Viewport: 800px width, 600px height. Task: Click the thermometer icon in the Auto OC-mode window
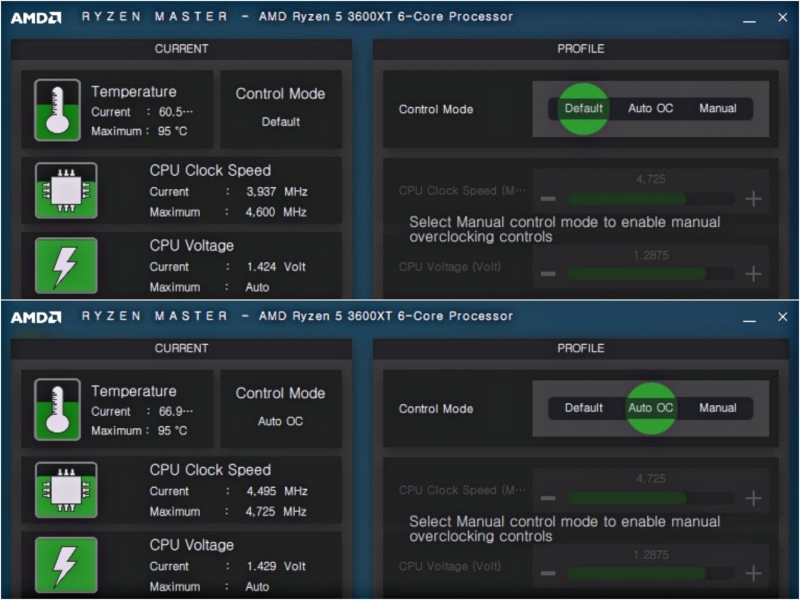pos(57,409)
